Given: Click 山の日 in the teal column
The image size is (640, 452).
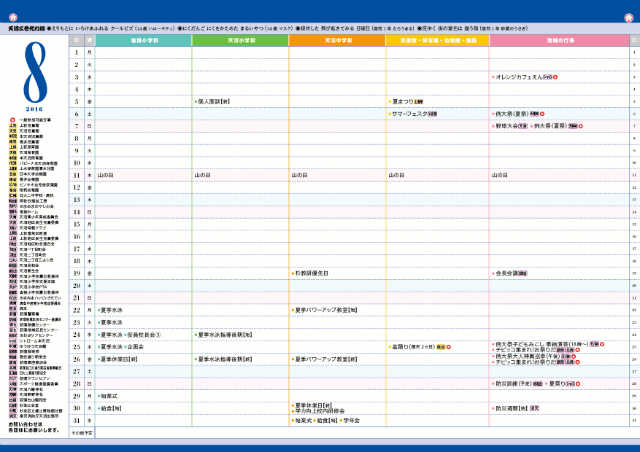Looking at the screenshot, I should click(x=105, y=175).
